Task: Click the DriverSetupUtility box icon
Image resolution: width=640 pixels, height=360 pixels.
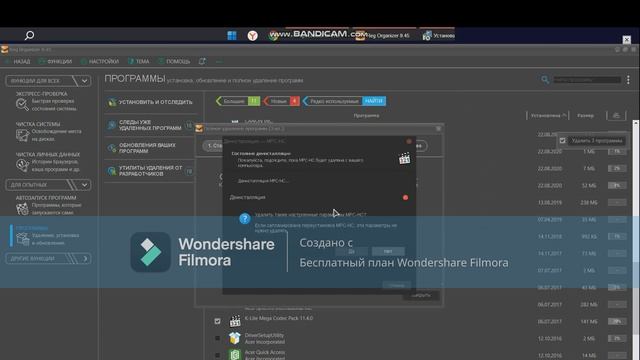Action: (x=235, y=338)
